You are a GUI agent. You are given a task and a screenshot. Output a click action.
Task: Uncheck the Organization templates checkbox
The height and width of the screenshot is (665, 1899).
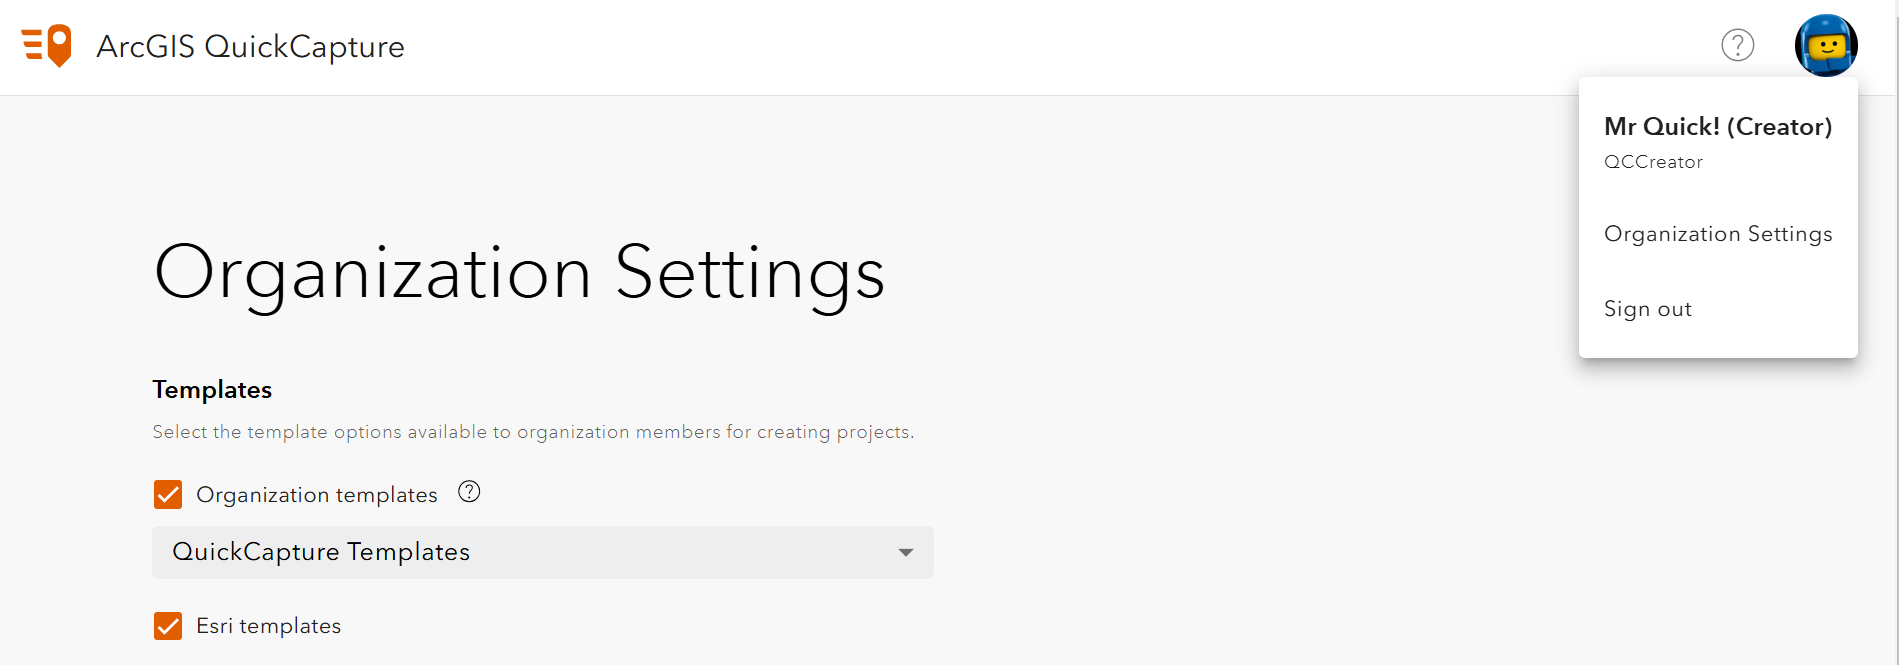pos(168,494)
